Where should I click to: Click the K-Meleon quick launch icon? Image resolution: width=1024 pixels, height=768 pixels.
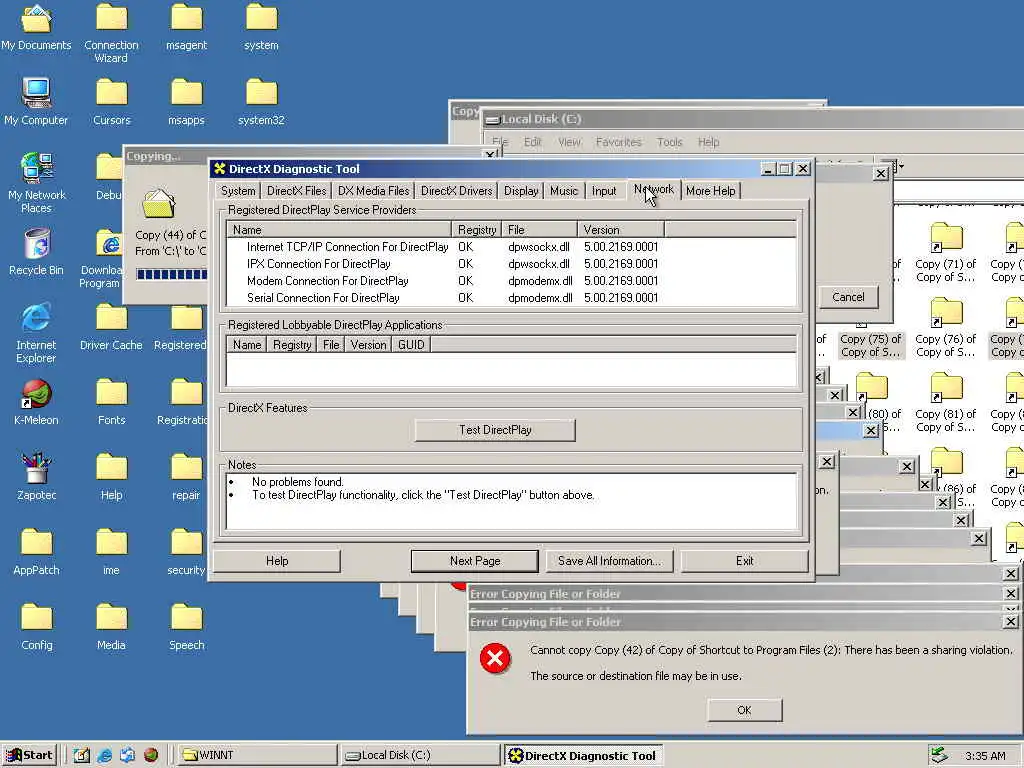coord(151,756)
